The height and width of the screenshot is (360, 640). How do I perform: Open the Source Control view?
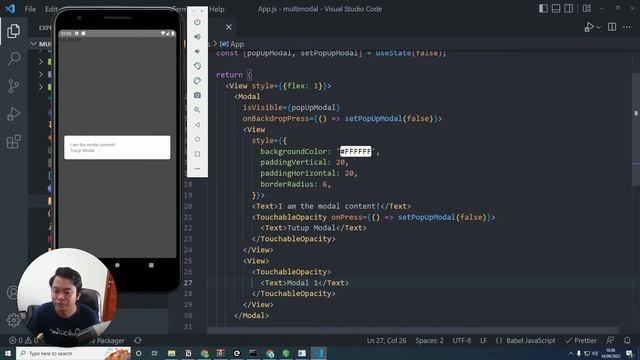pyautogui.click(x=13, y=86)
